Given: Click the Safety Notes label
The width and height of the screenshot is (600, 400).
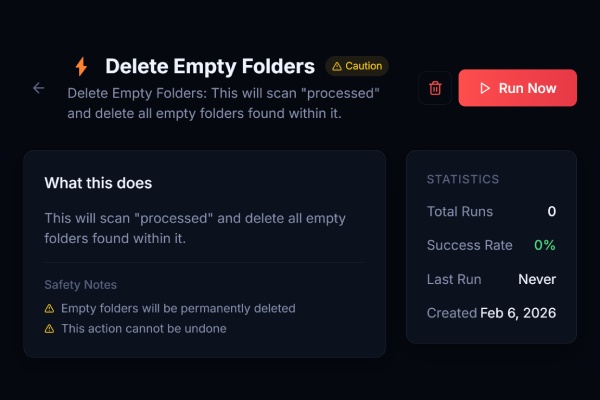Looking at the screenshot, I should [x=81, y=285].
